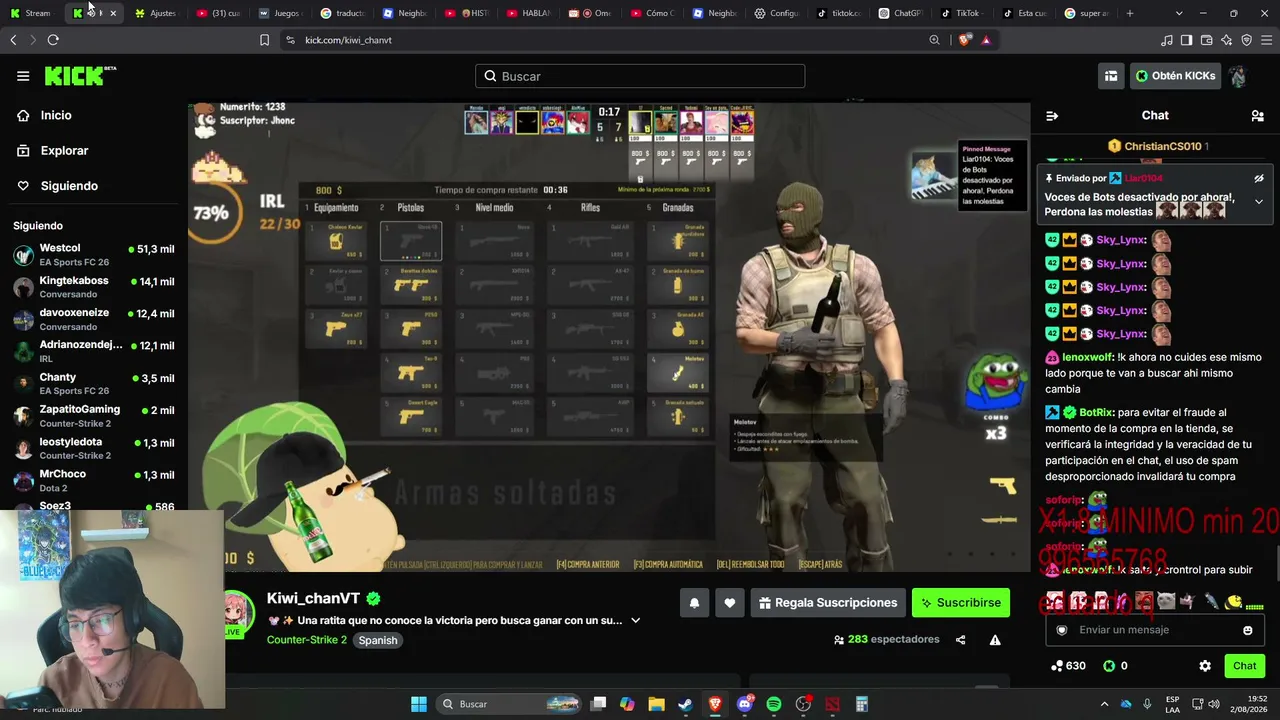Go to the Kick logo homepage
The image size is (1280, 720).
pyautogui.click(x=80, y=76)
